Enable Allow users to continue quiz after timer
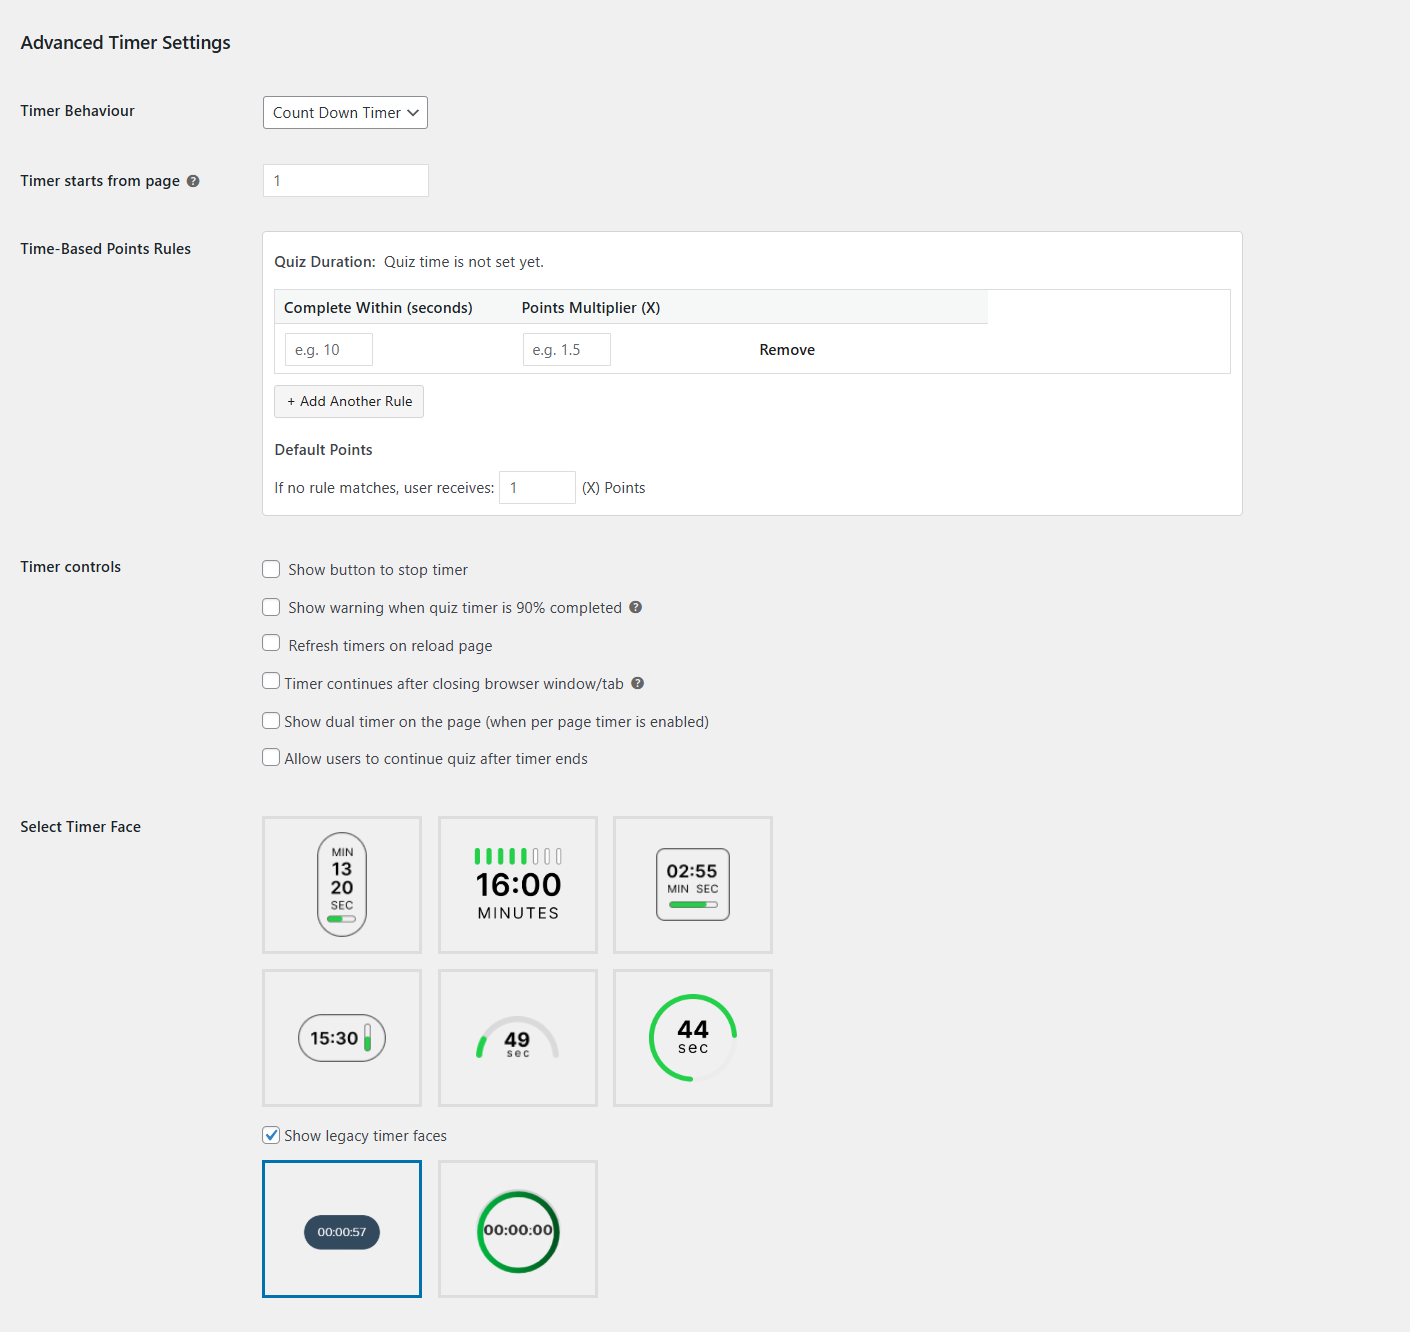This screenshot has width=1410, height=1332. pos(271,757)
